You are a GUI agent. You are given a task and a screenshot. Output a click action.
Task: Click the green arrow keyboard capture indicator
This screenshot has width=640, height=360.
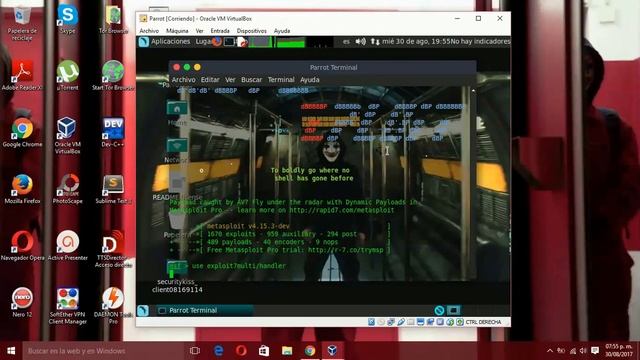(x=460, y=322)
